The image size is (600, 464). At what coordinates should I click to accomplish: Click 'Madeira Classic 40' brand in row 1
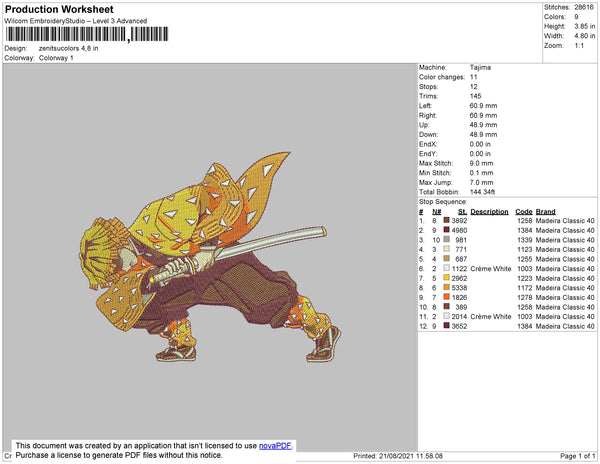[565, 221]
